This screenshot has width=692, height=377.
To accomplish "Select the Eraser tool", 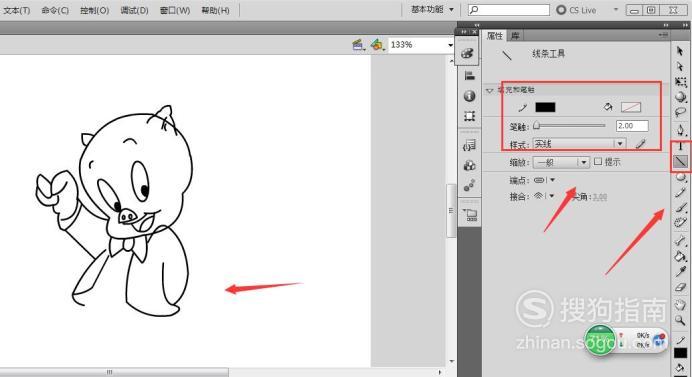I will click(x=680, y=288).
